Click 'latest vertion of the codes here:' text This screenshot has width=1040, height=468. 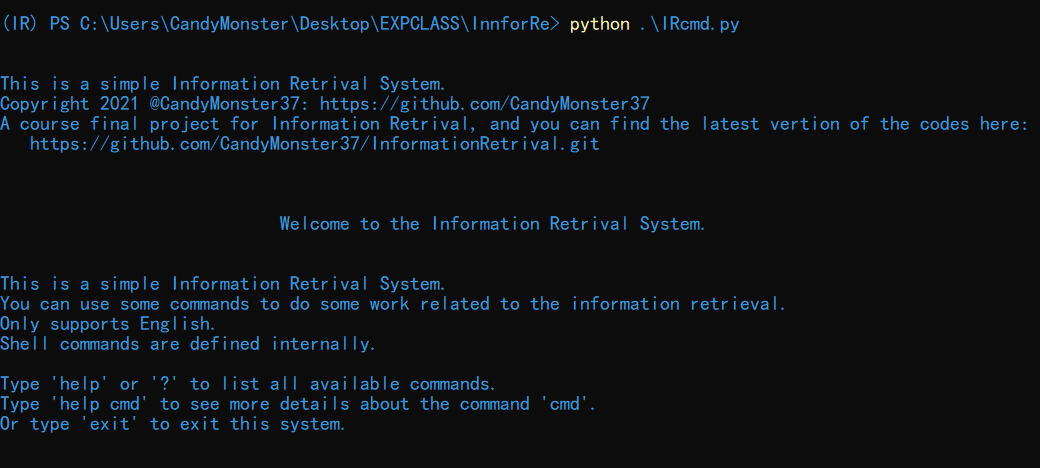(x=865, y=124)
